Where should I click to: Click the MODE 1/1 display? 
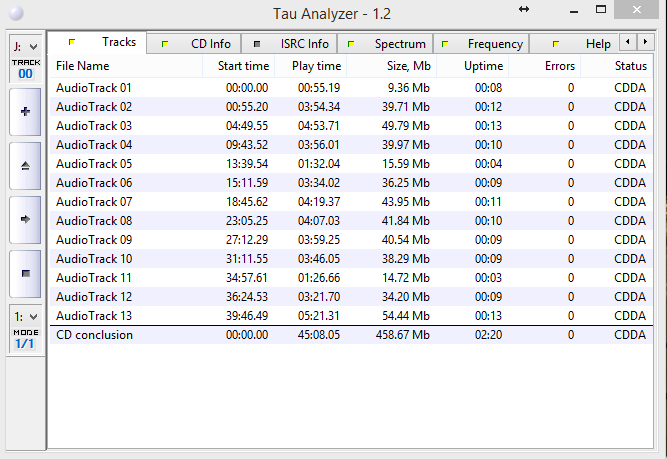tap(26, 339)
